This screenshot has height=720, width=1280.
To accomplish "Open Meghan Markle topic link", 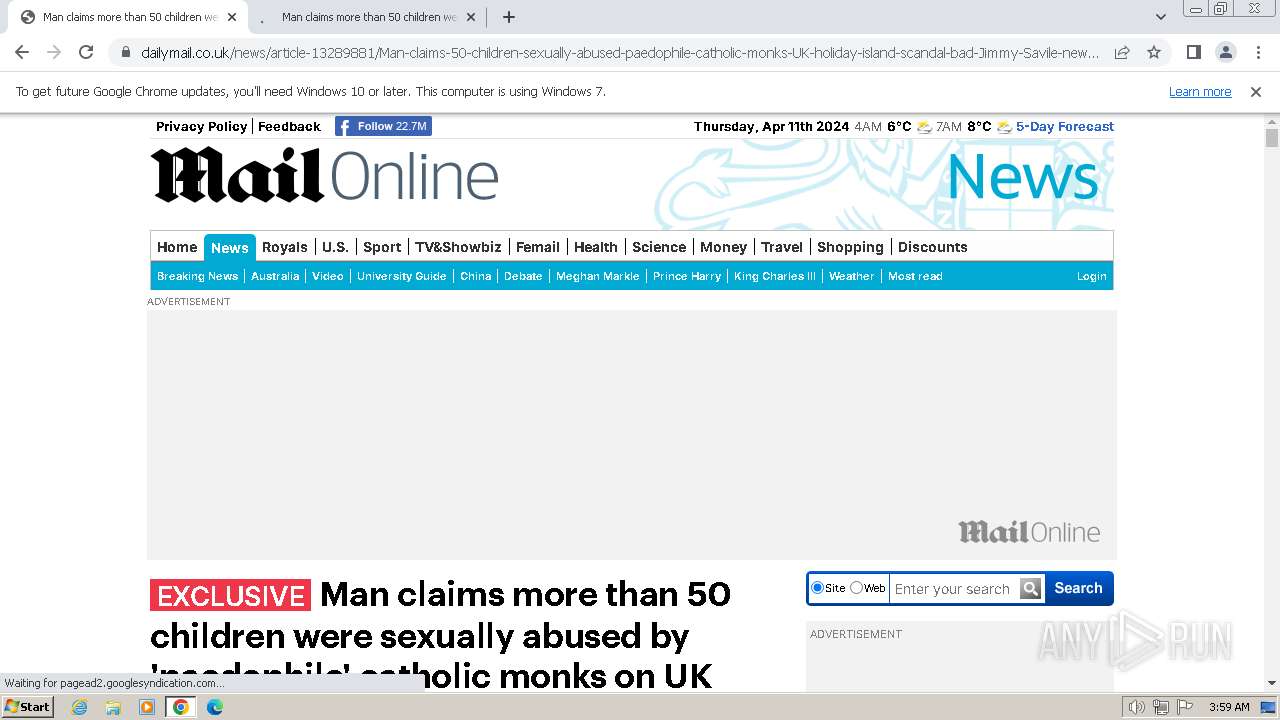I will pyautogui.click(x=598, y=276).
